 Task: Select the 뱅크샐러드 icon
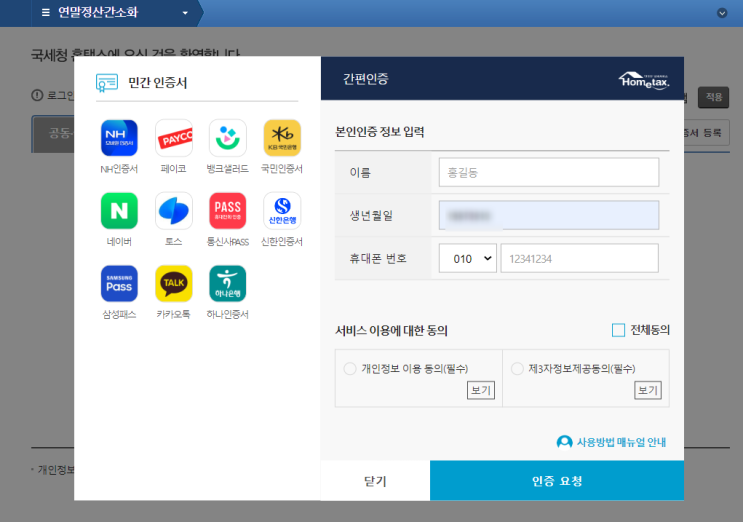coord(228,138)
